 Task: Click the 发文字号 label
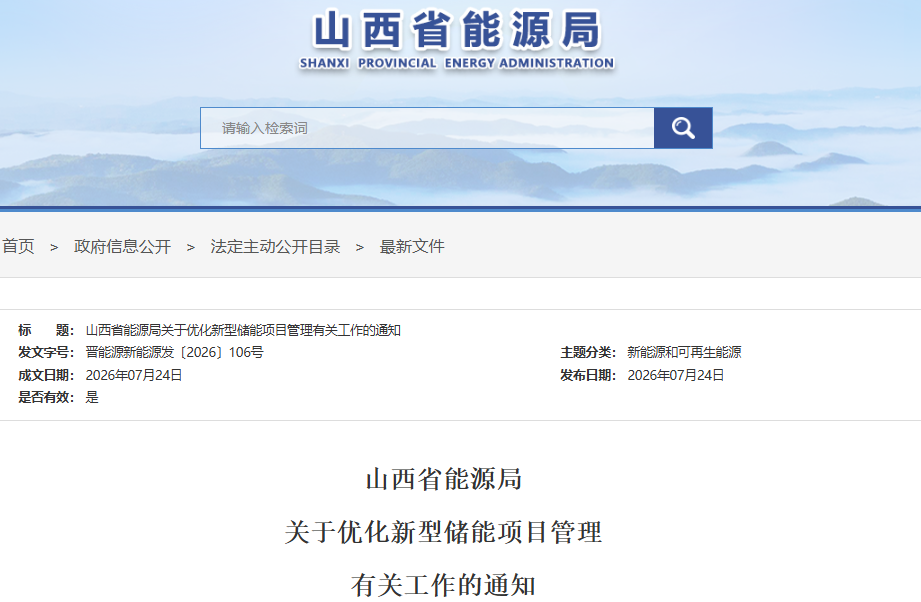46,352
